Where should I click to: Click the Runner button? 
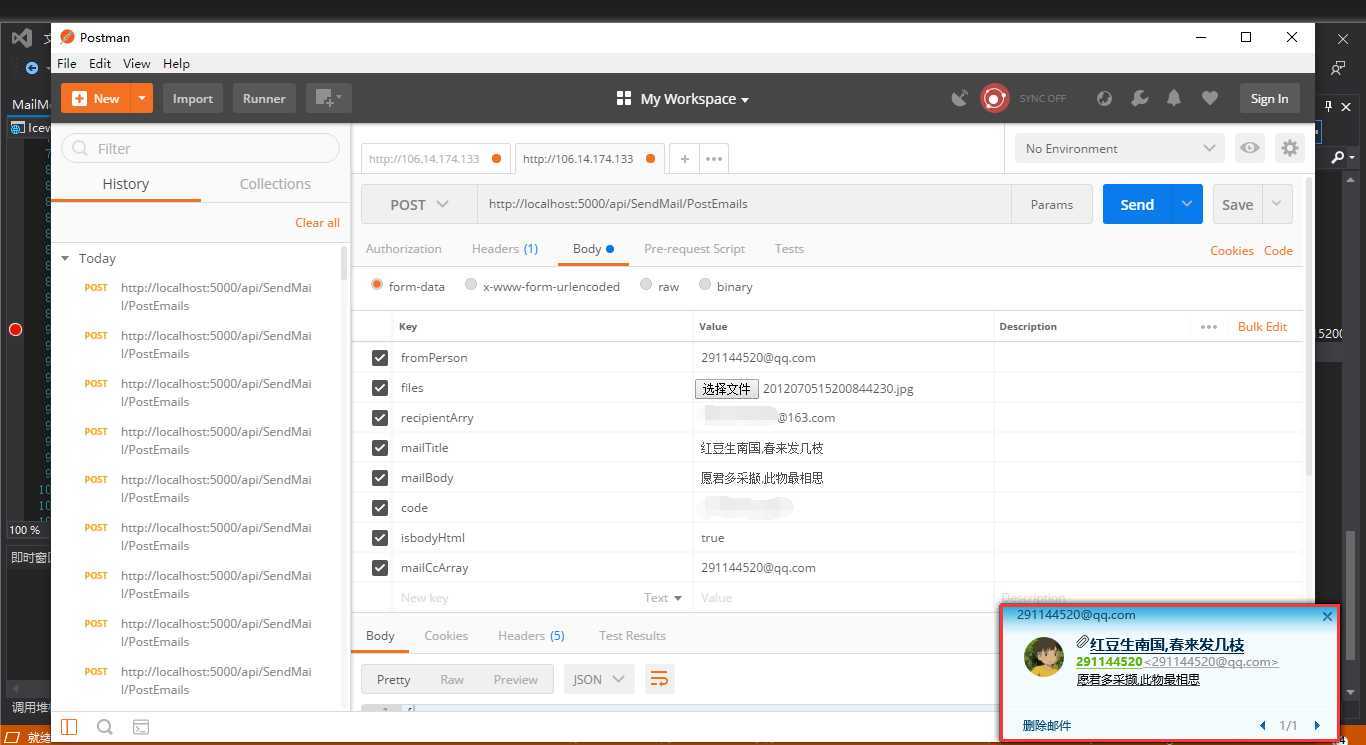click(264, 98)
